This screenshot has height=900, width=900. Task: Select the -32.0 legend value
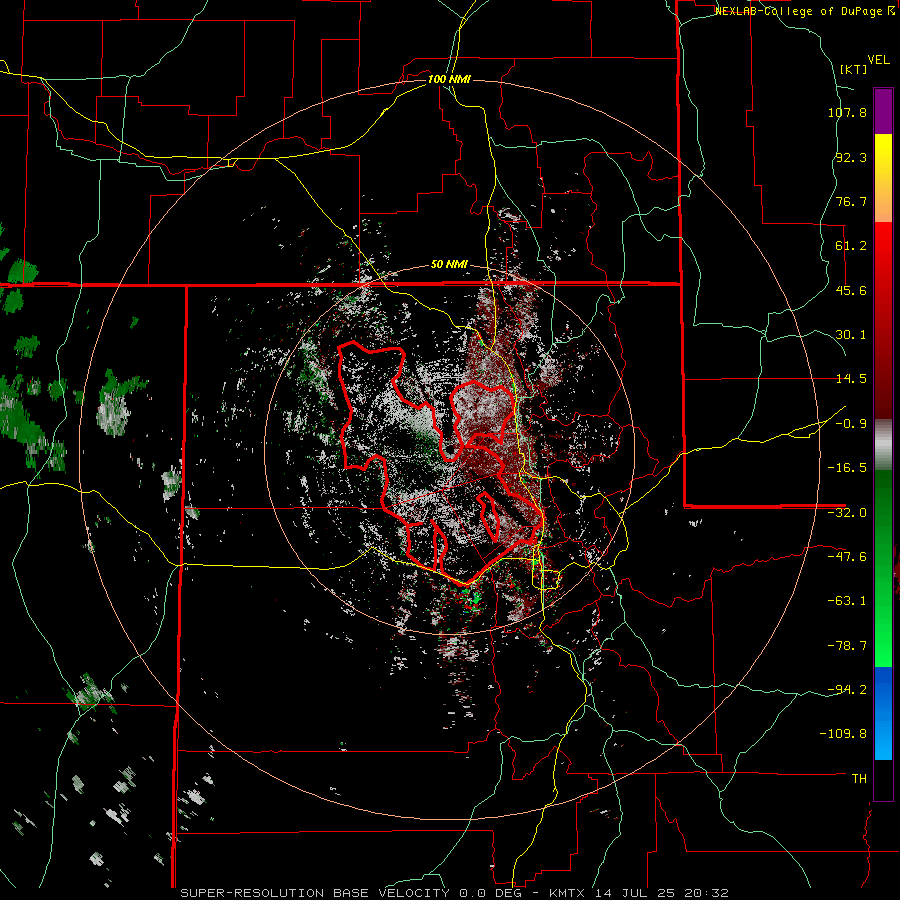pyautogui.click(x=847, y=513)
